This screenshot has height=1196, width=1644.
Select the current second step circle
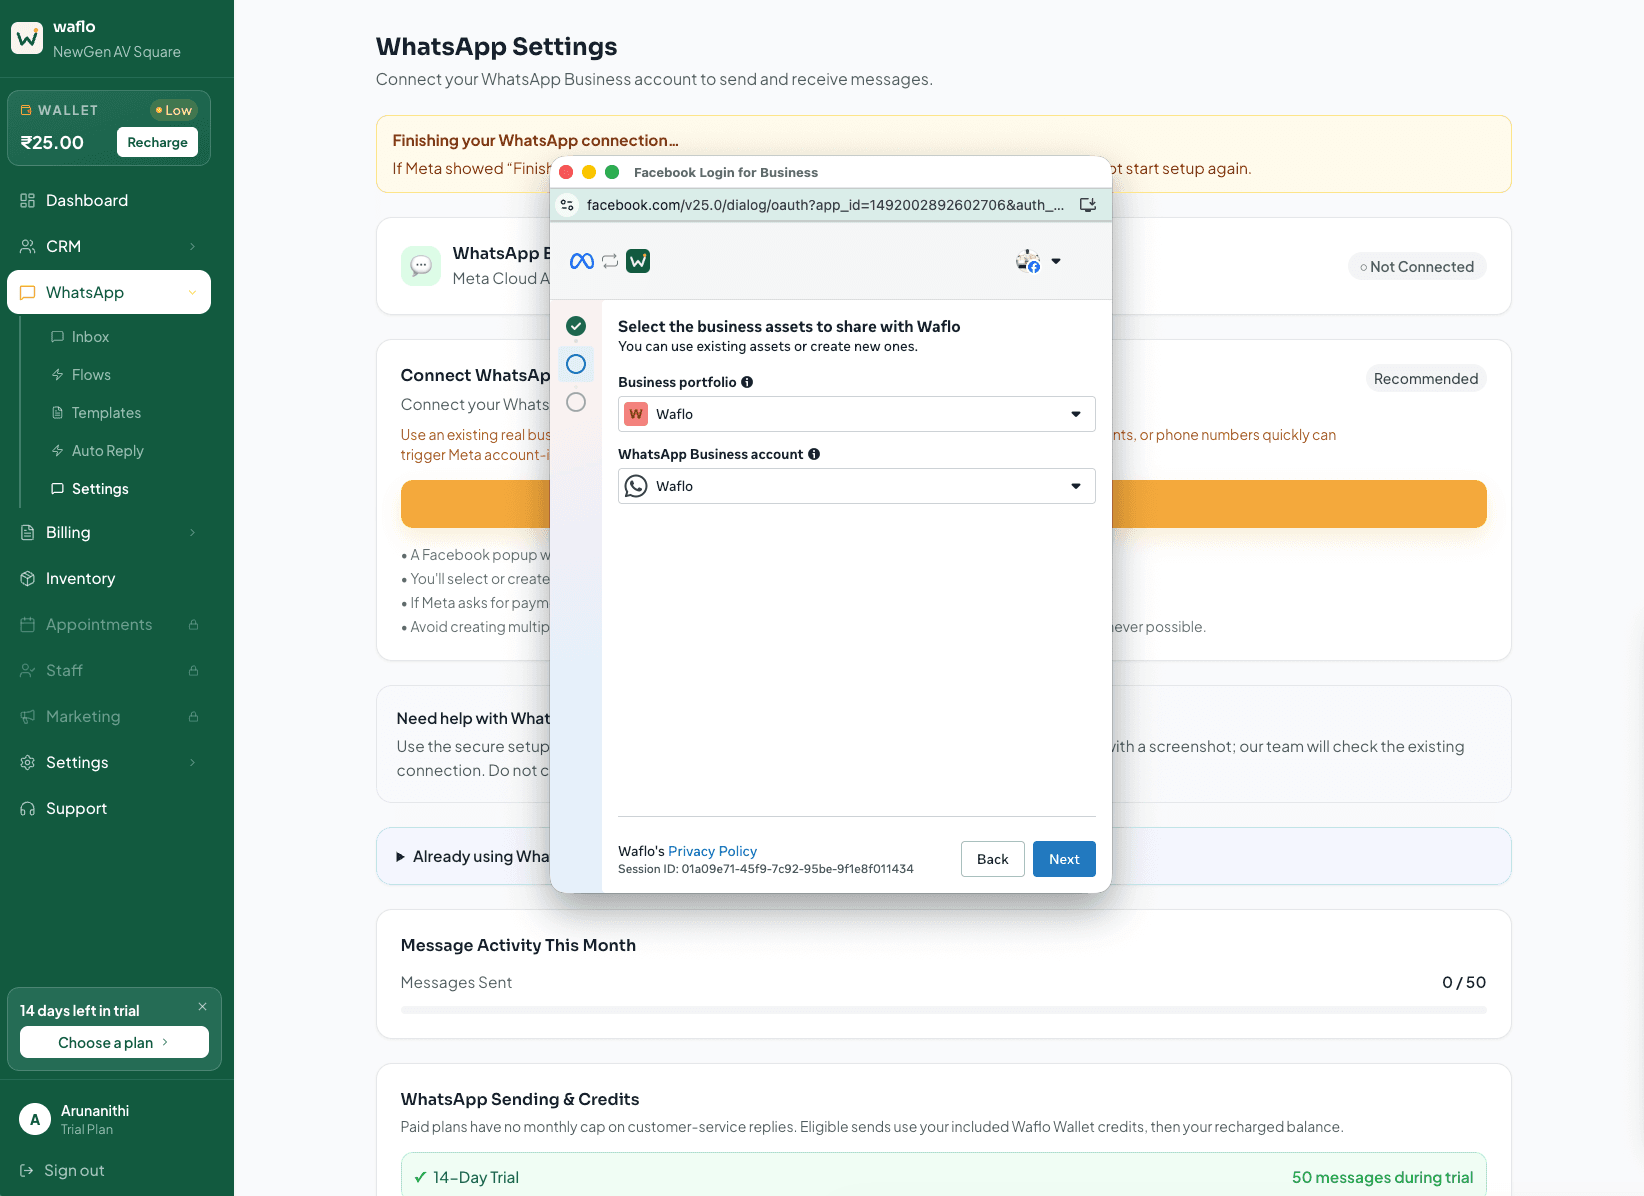(576, 364)
